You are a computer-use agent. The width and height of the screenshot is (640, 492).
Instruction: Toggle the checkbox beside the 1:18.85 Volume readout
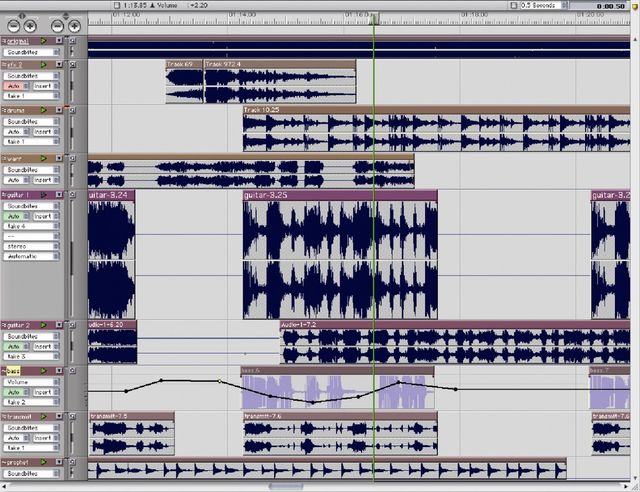(x=117, y=5)
